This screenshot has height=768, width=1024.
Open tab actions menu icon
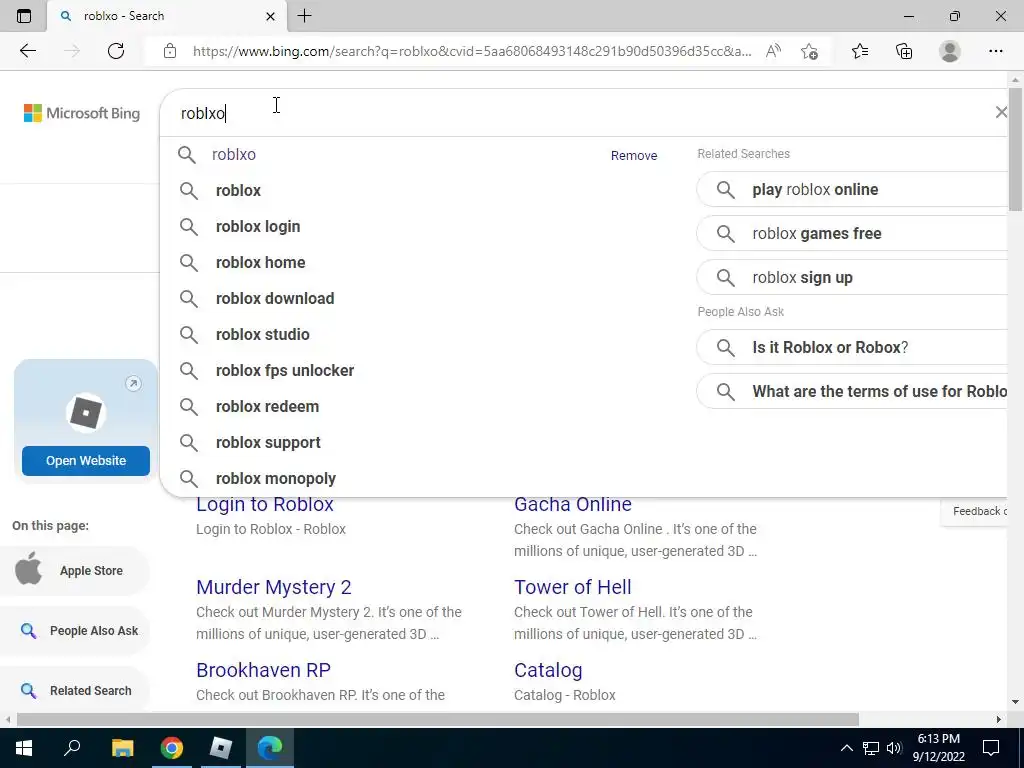[x=24, y=16]
